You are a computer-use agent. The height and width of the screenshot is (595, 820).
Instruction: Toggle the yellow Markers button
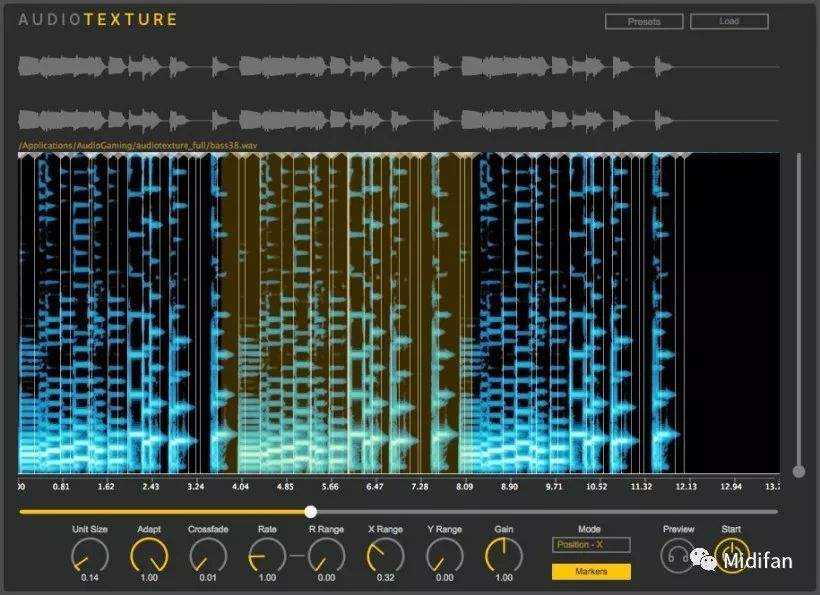click(591, 571)
